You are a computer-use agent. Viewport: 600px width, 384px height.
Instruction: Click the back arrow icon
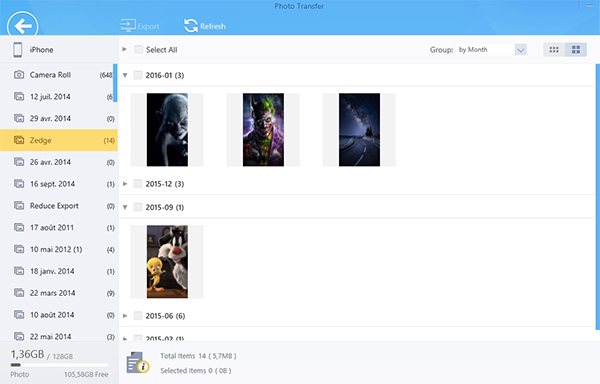[x=23, y=25]
